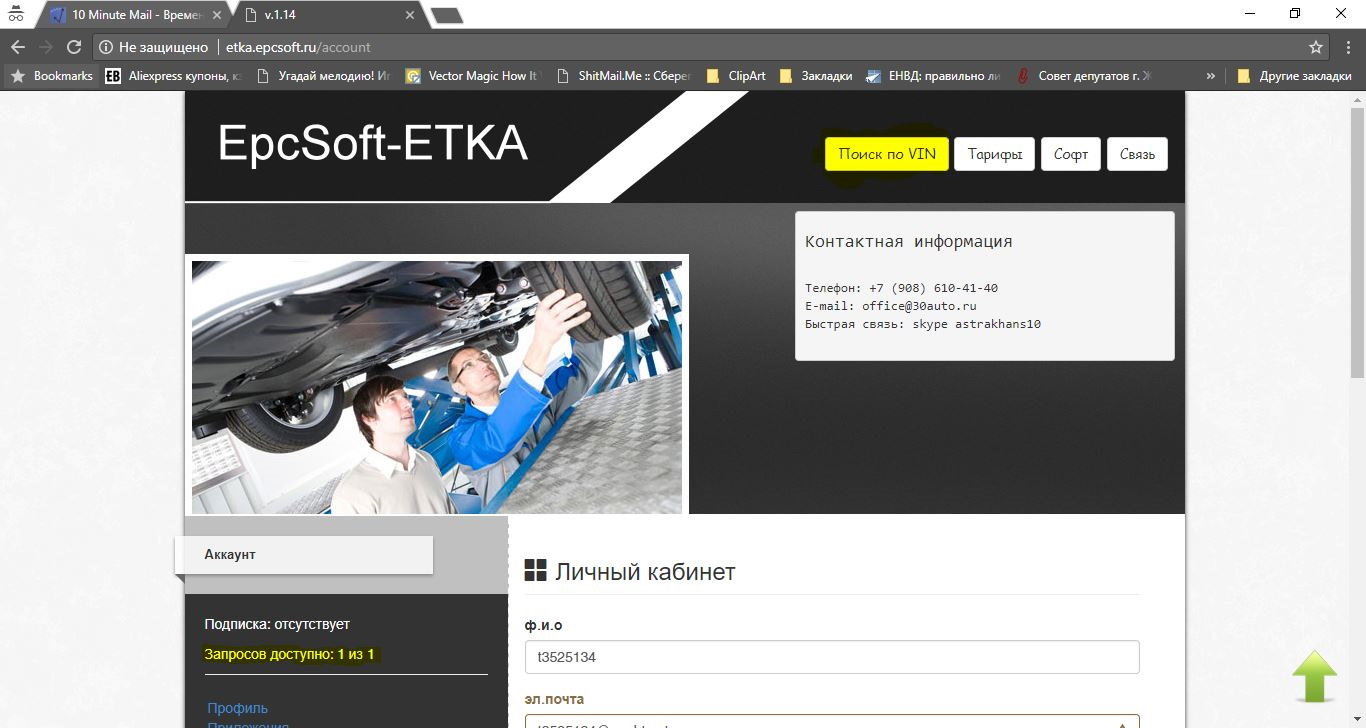The height and width of the screenshot is (728, 1366).
Task: Click the incognito icon in the title bar
Action: coord(16,14)
